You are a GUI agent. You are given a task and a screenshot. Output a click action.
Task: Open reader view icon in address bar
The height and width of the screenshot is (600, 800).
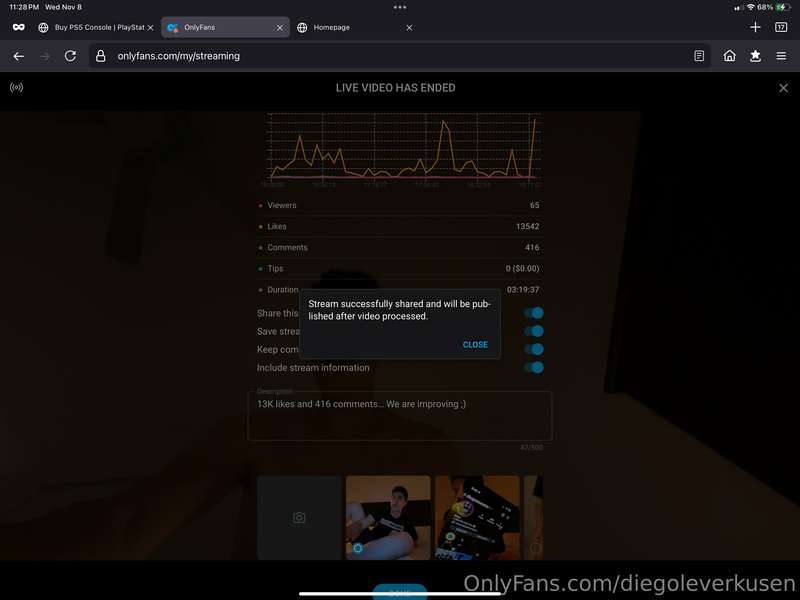pyautogui.click(x=699, y=56)
